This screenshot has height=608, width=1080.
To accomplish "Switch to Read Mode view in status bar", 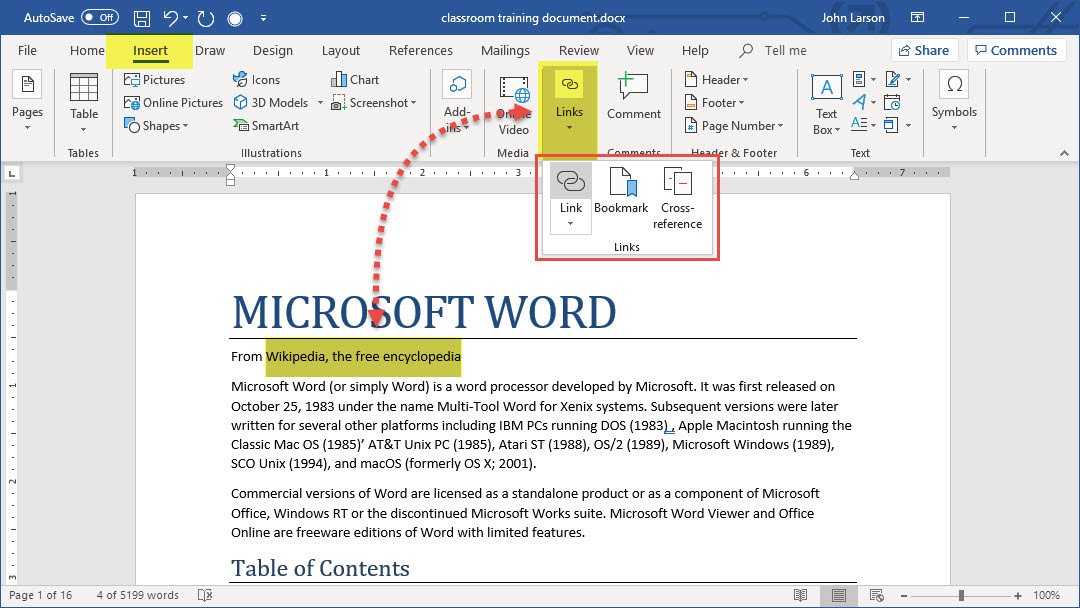I will 800,595.
